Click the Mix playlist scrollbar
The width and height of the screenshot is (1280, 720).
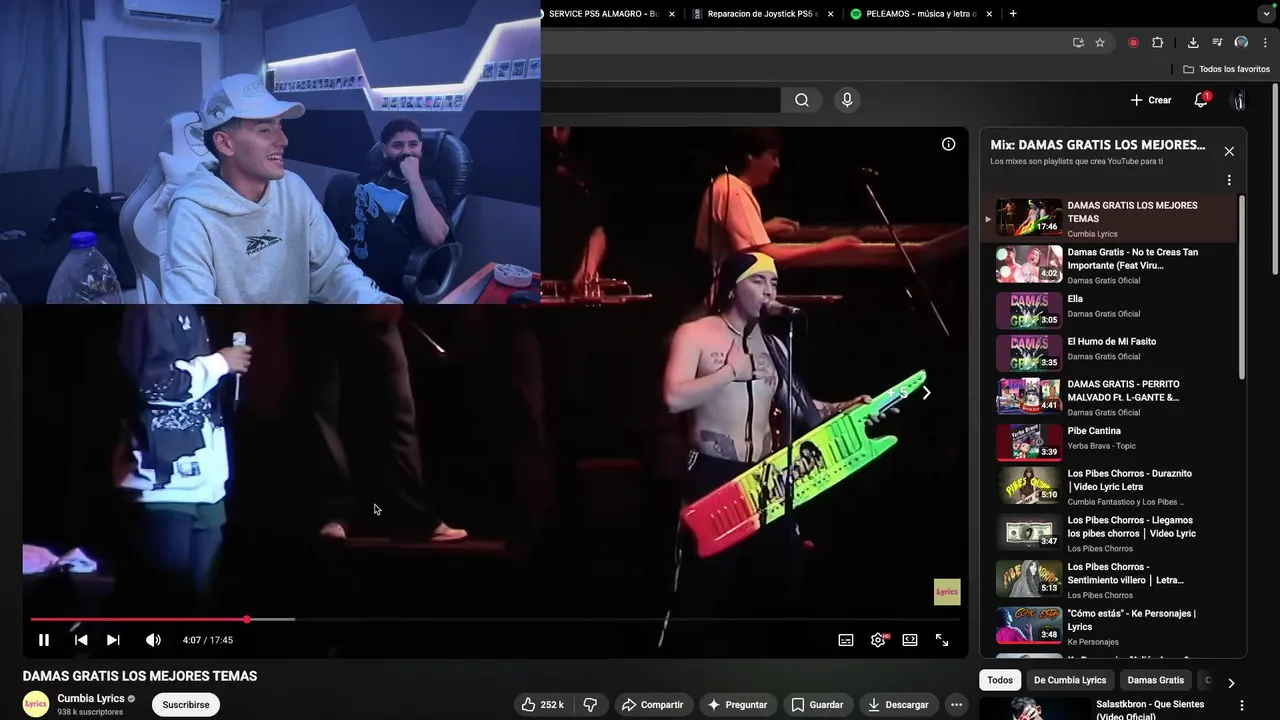(x=1241, y=287)
